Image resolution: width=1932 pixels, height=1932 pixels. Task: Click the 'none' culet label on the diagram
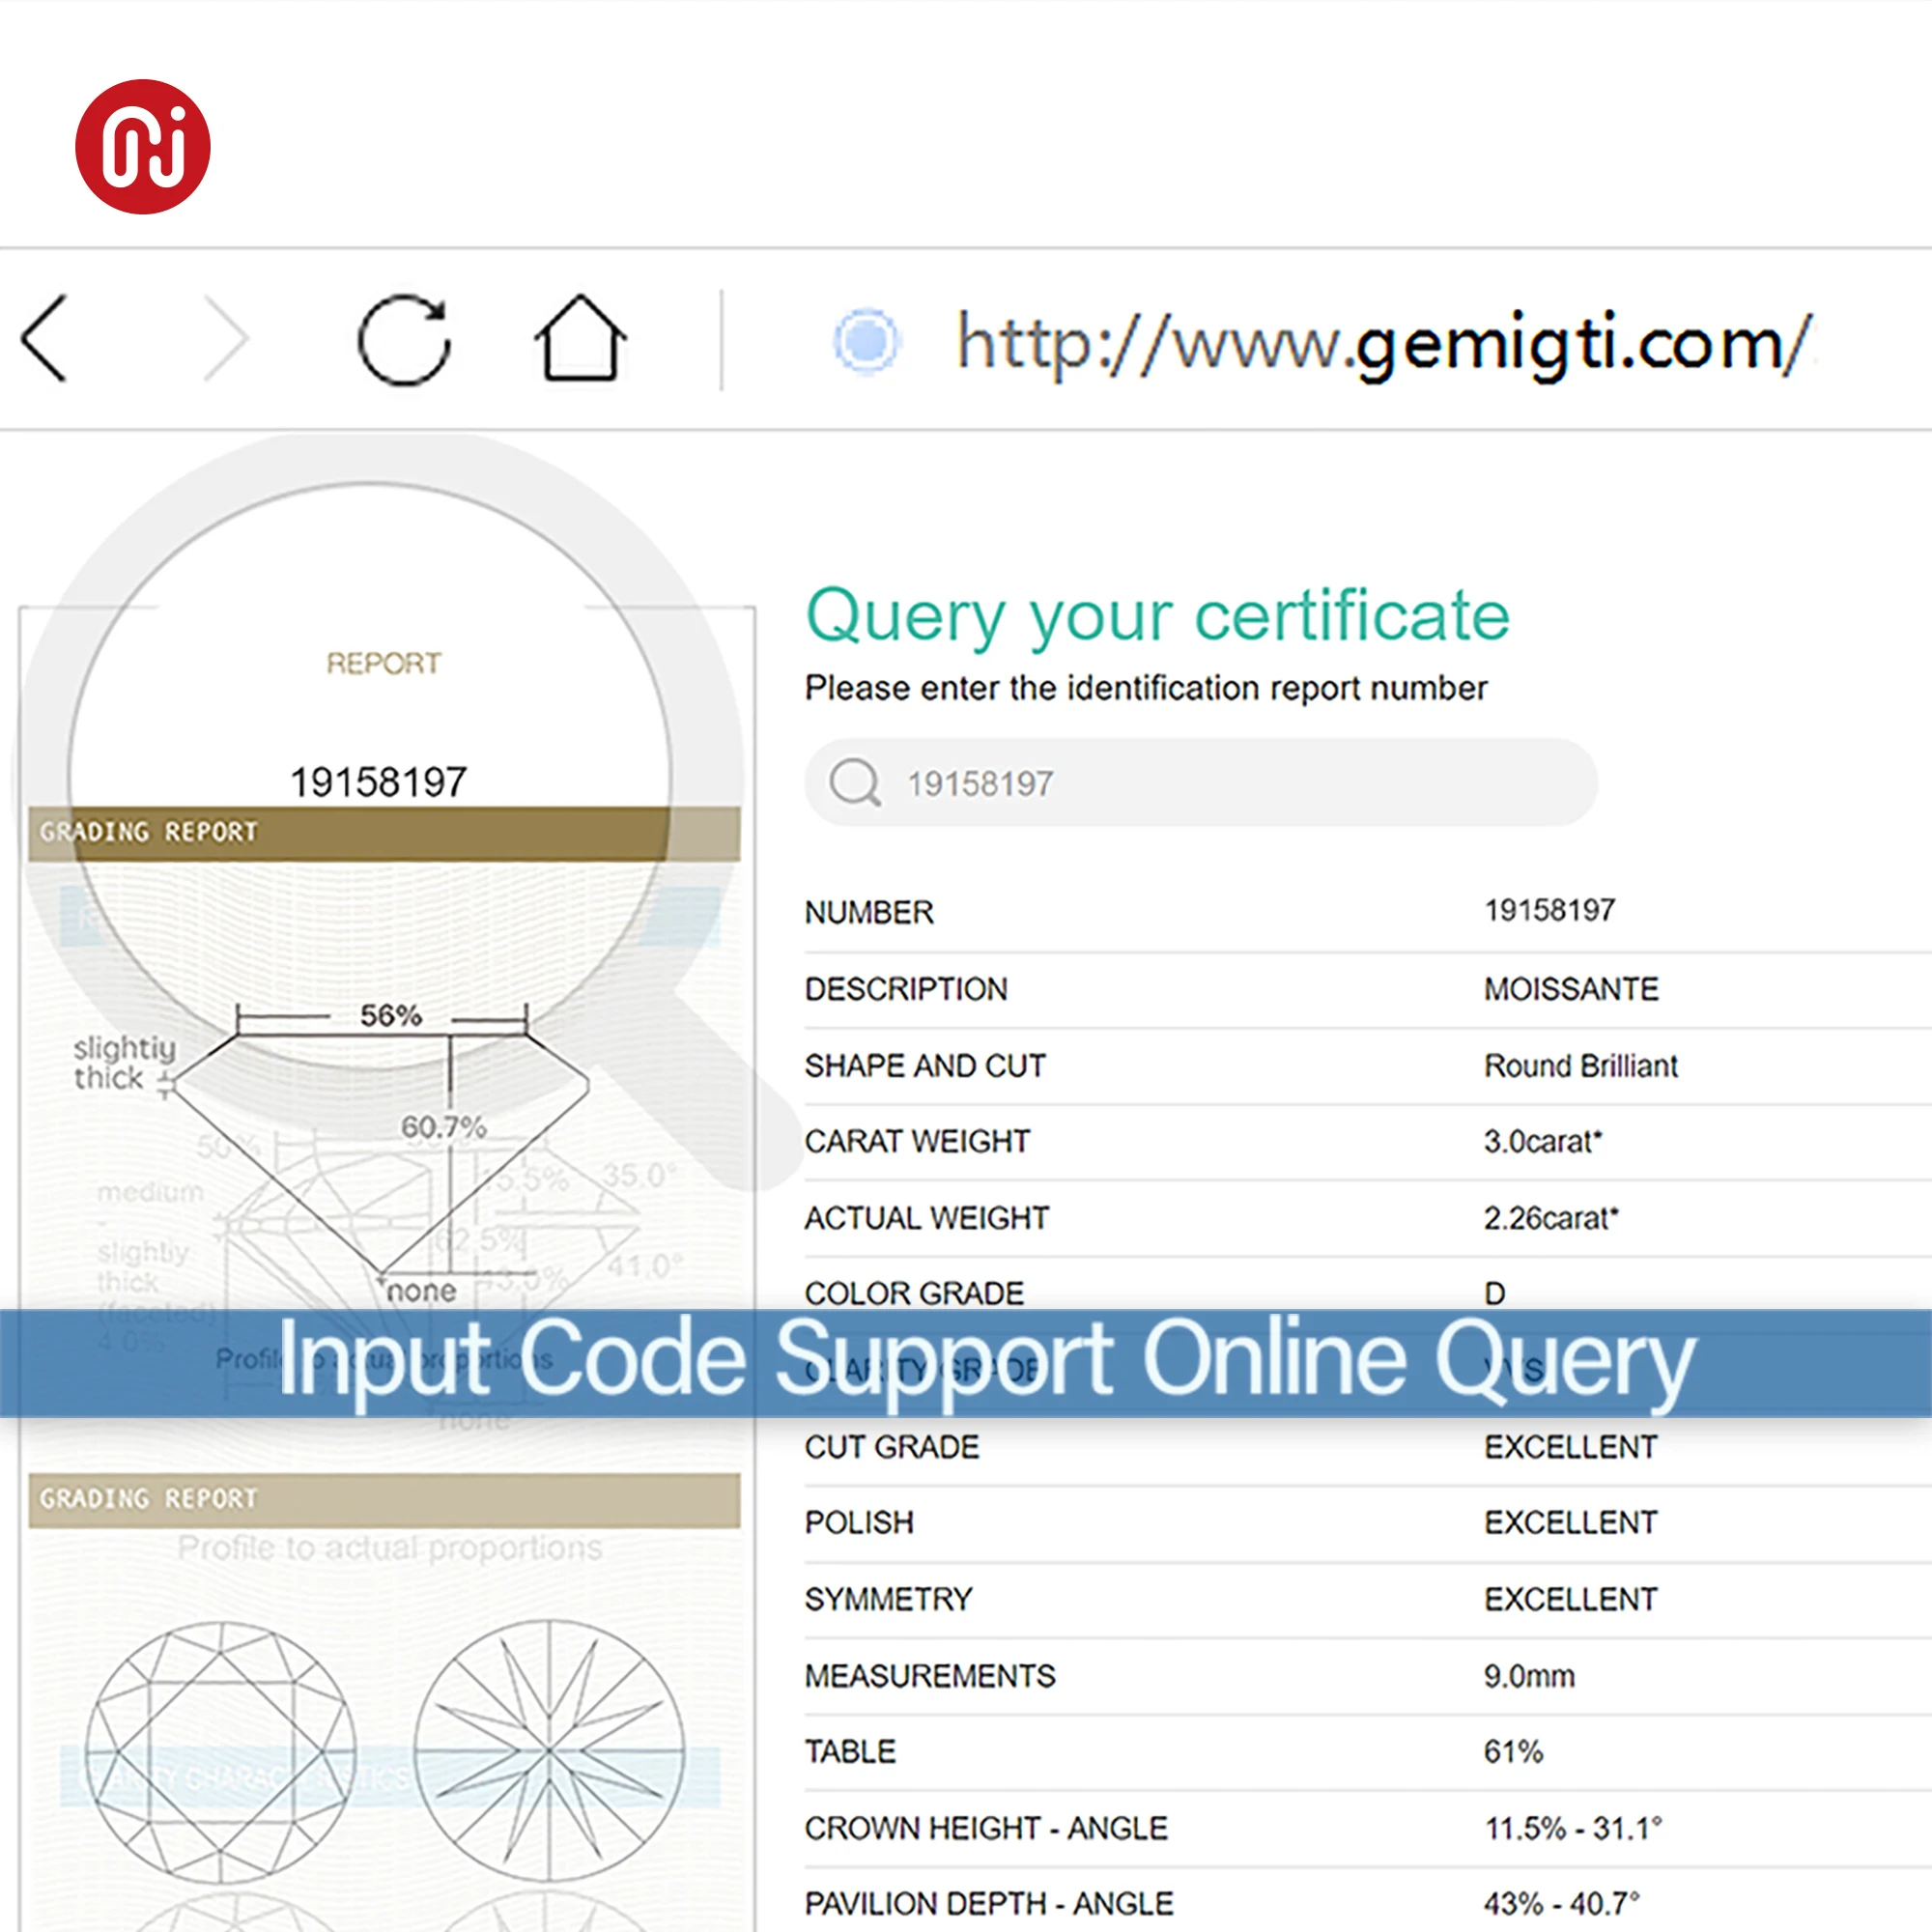click(421, 1291)
